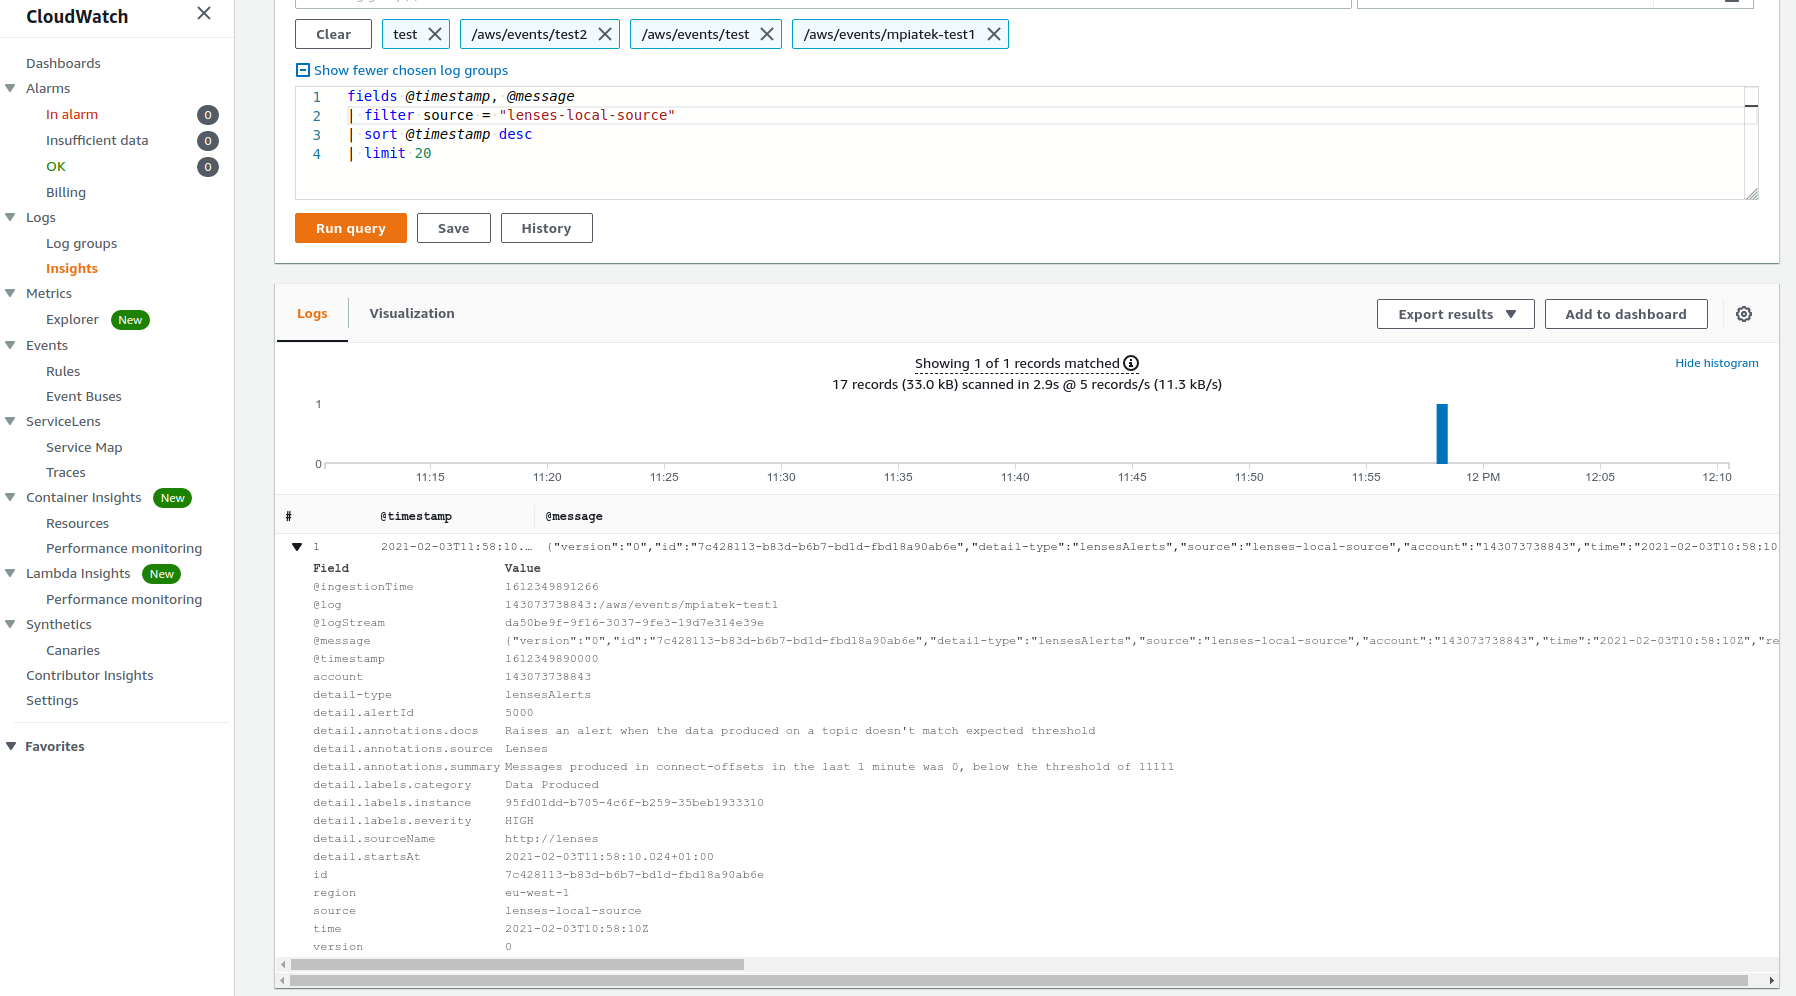Open Event Buses
This screenshot has height=996, width=1796.
[x=84, y=396]
